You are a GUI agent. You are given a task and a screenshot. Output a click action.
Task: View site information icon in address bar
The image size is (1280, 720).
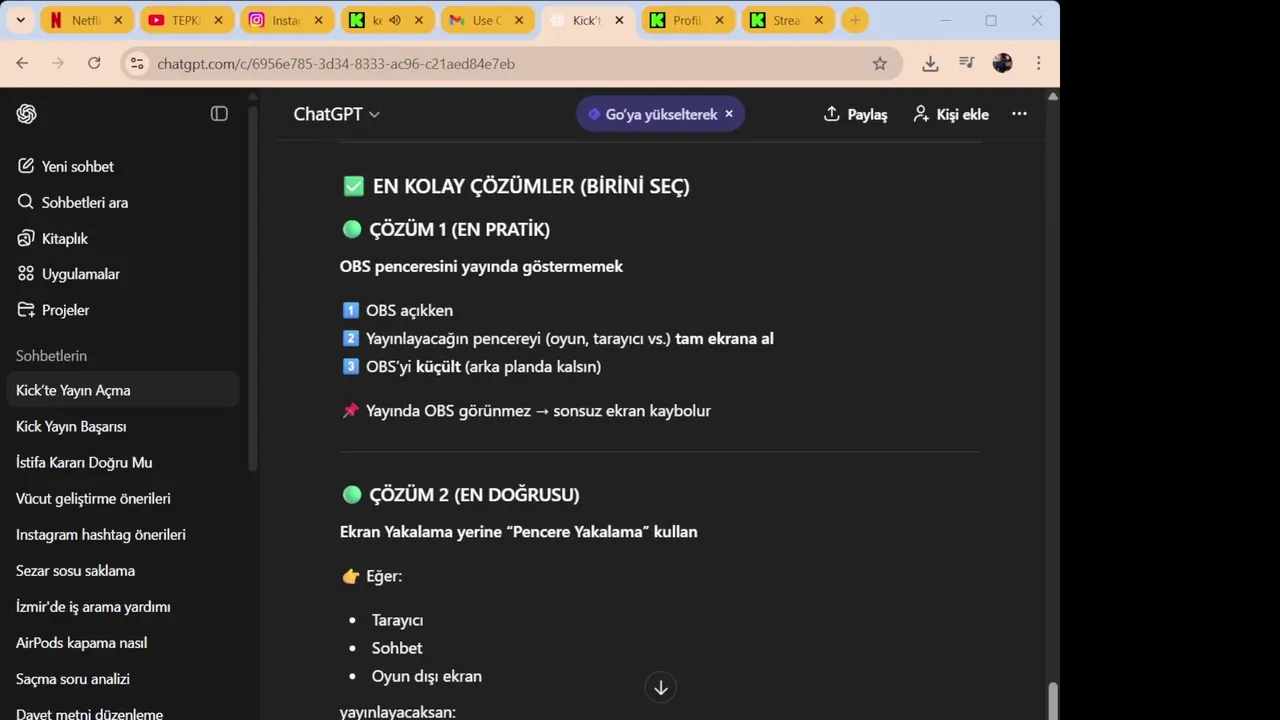[x=137, y=63]
